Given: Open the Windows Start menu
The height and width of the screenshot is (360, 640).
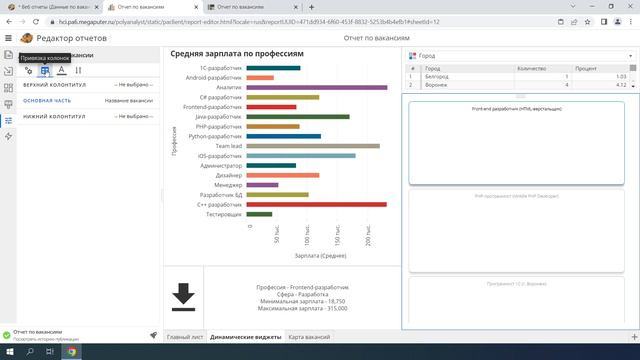Looking at the screenshot, I should (10, 351).
